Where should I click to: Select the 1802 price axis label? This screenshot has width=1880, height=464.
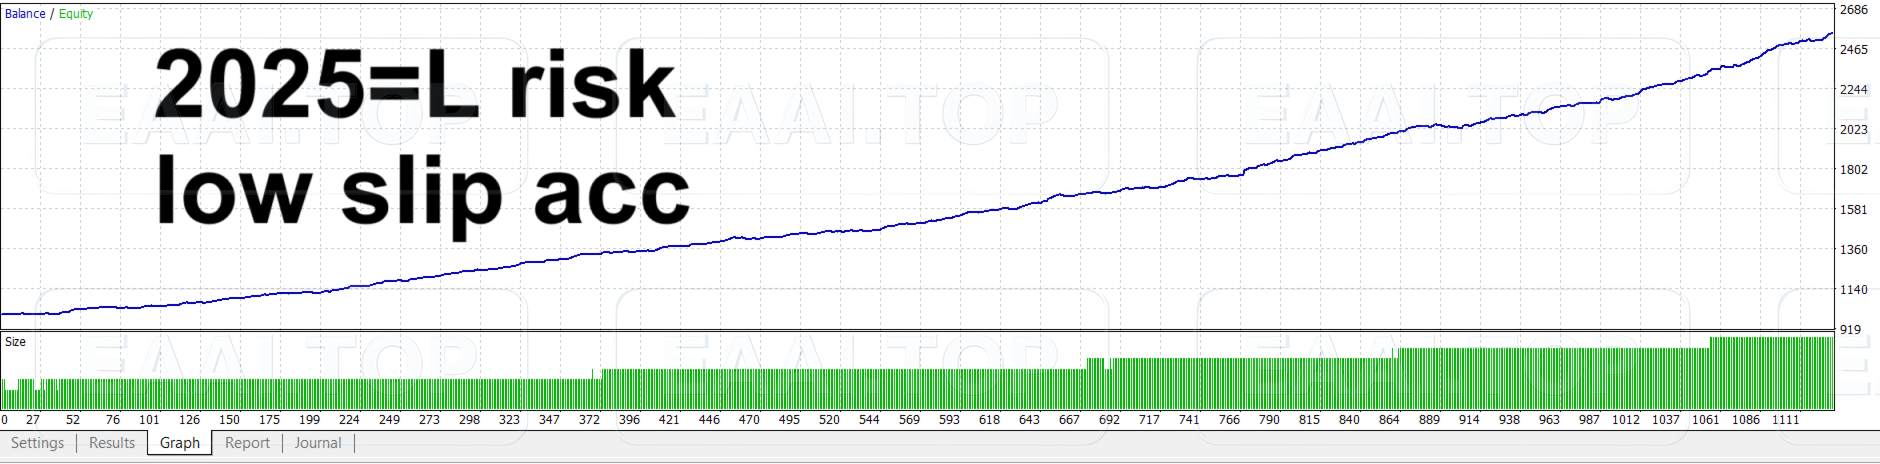pyautogui.click(x=1853, y=170)
